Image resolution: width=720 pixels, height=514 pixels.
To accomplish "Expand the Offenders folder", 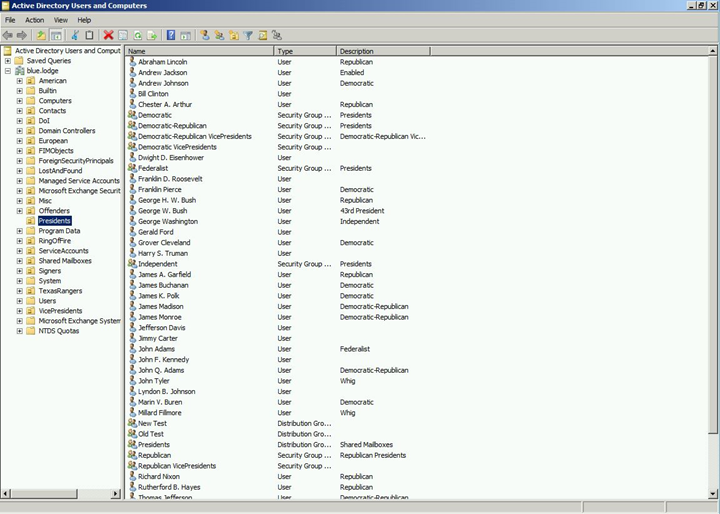I will tap(20, 211).
